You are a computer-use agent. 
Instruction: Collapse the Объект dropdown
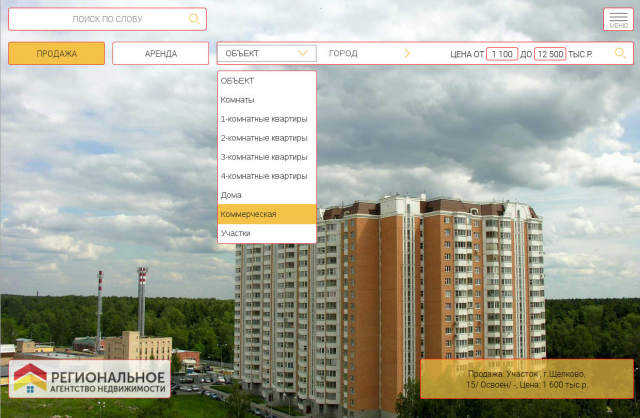coord(267,53)
